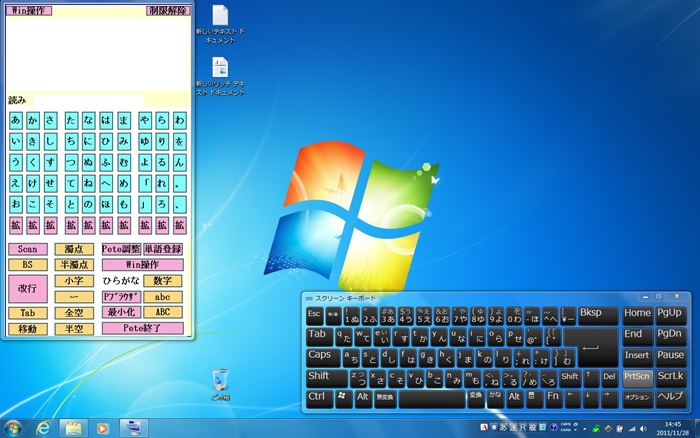Screen dimensions: 700x438
Task: Click the green checkmark tray icon
Action: point(596,429)
